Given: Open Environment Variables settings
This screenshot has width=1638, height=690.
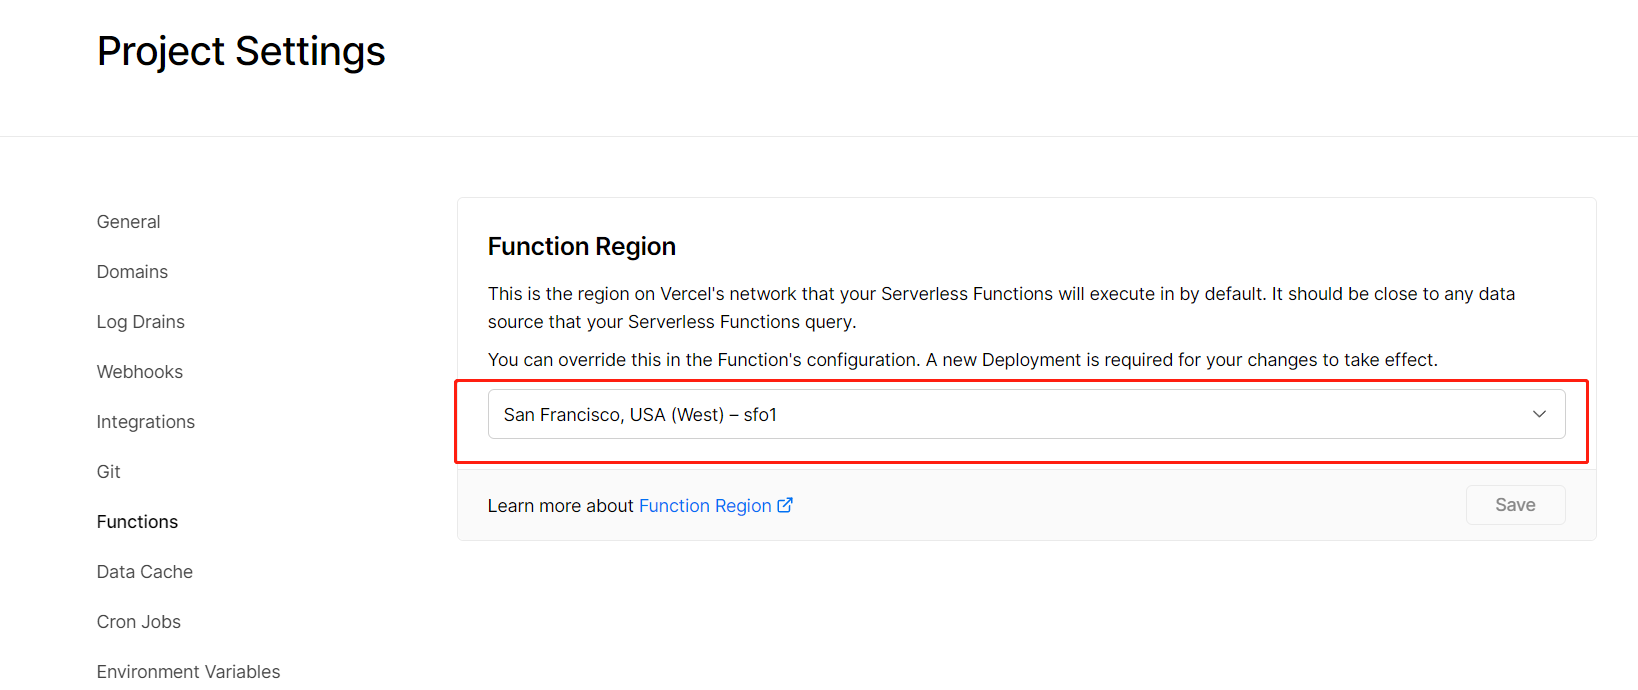Looking at the screenshot, I should [x=189, y=672].
